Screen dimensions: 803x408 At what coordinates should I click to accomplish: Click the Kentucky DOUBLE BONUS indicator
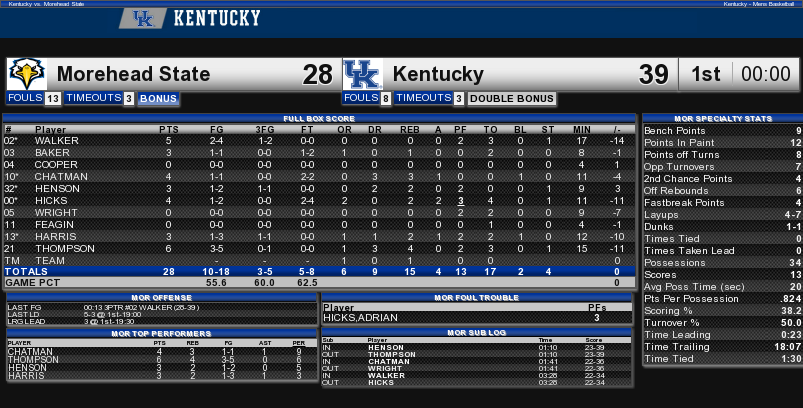coord(511,99)
